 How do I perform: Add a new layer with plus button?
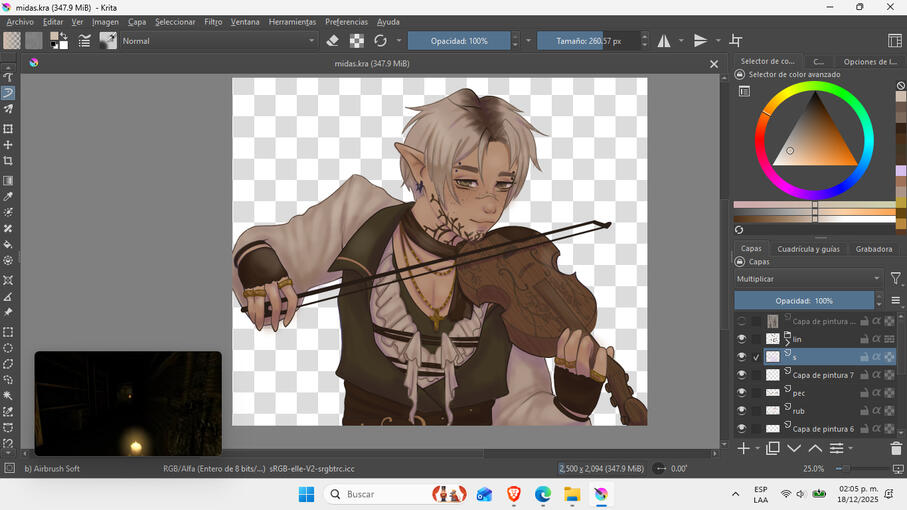743,448
